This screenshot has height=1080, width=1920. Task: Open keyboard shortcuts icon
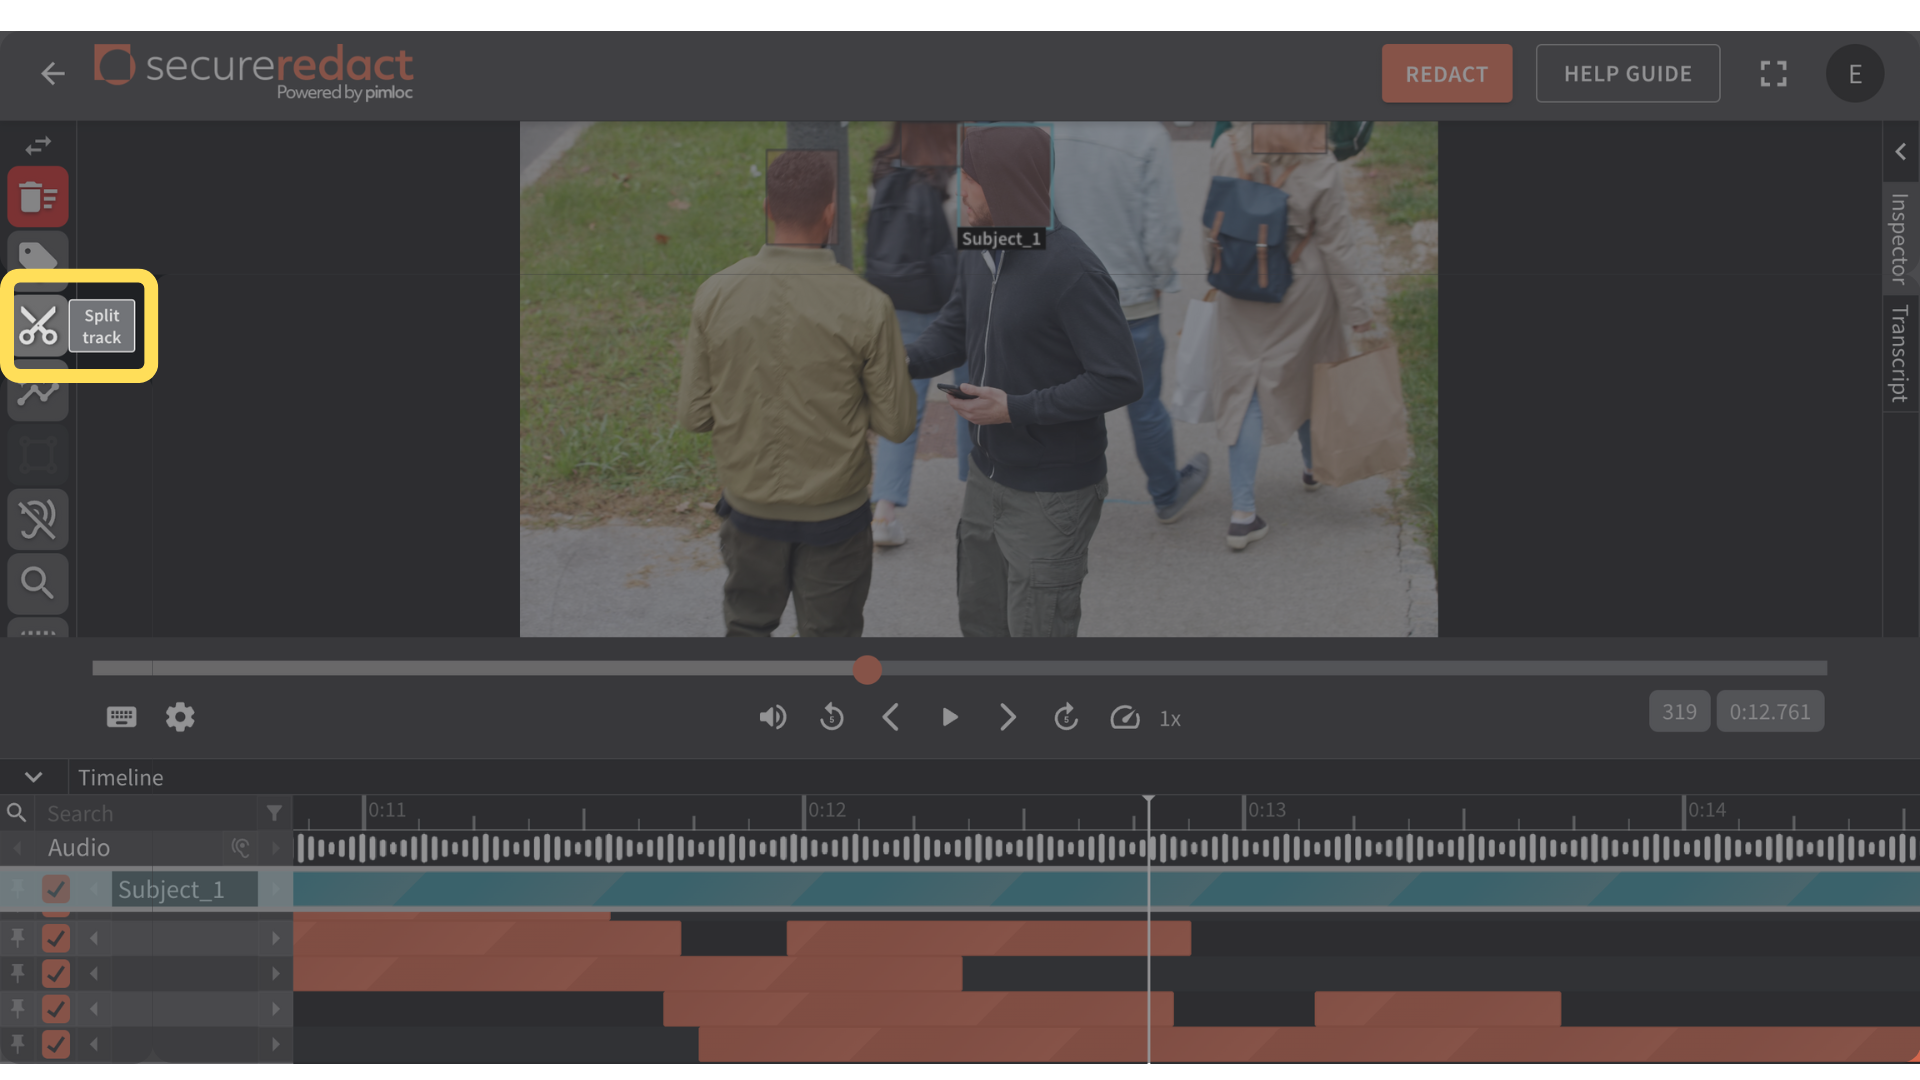tap(121, 717)
